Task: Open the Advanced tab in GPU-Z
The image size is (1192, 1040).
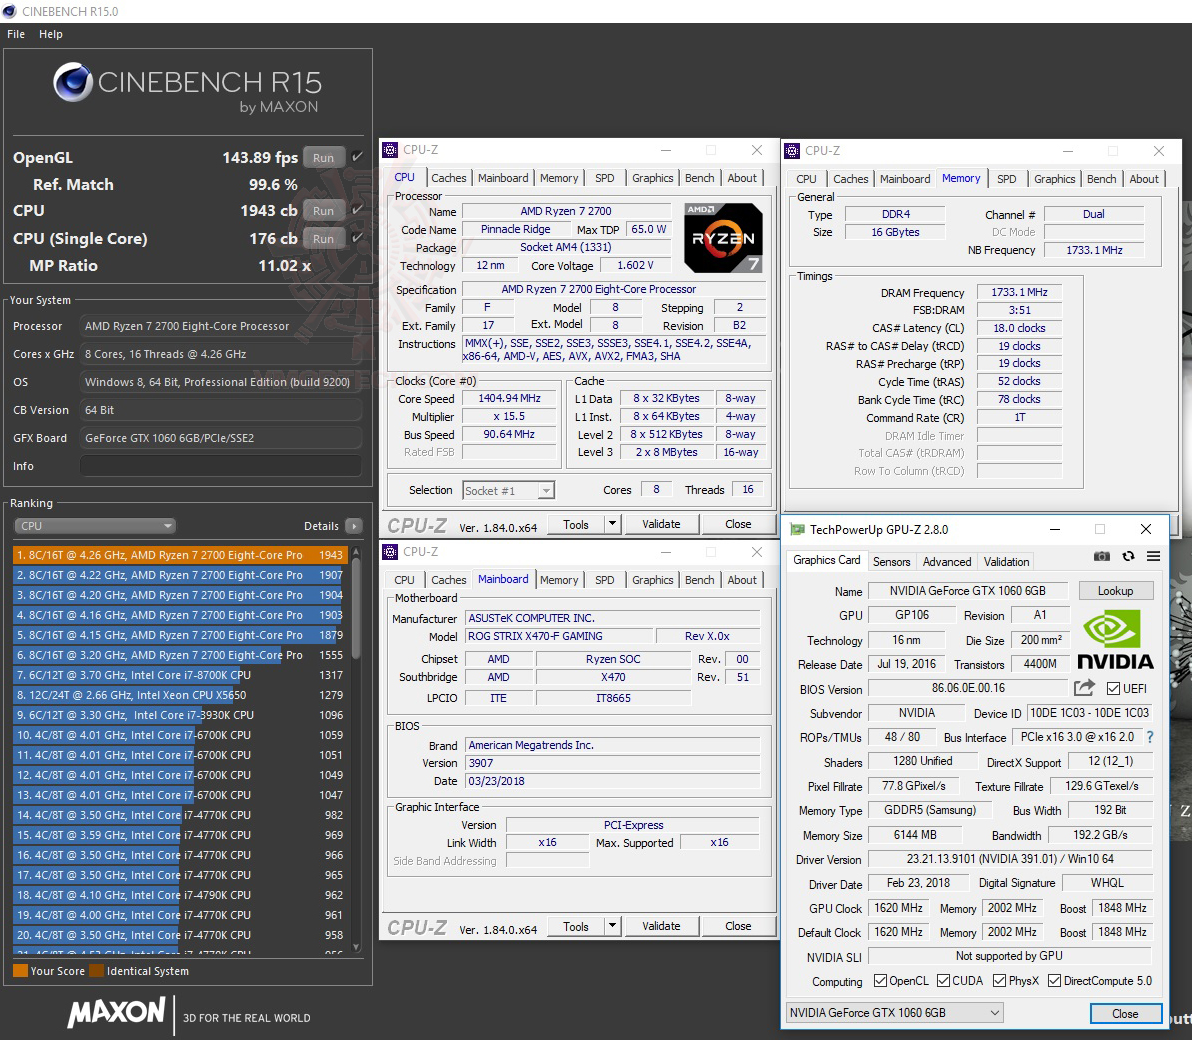Action: click(946, 562)
